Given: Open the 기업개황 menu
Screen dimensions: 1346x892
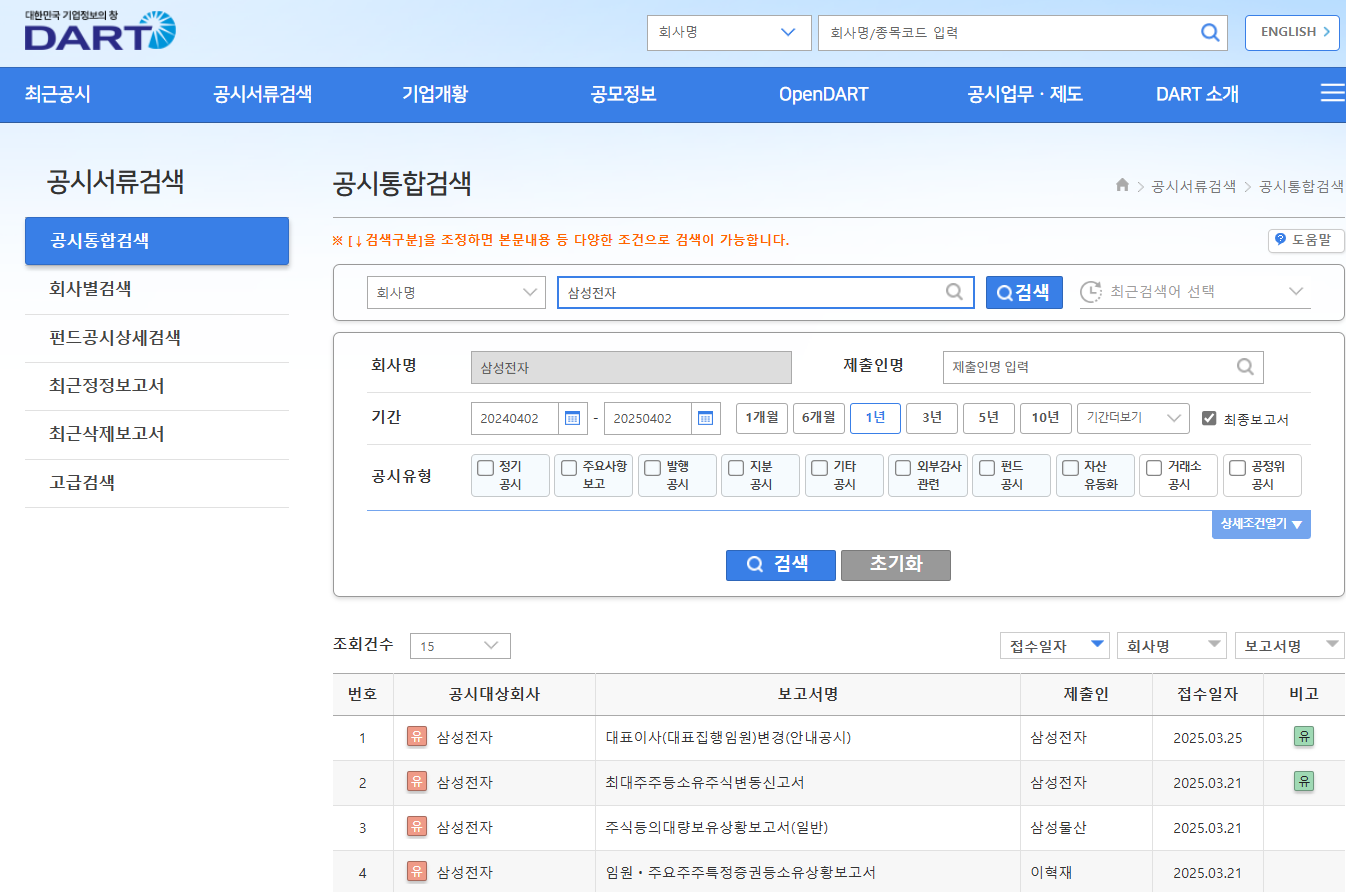Looking at the screenshot, I should pyautogui.click(x=435, y=94).
